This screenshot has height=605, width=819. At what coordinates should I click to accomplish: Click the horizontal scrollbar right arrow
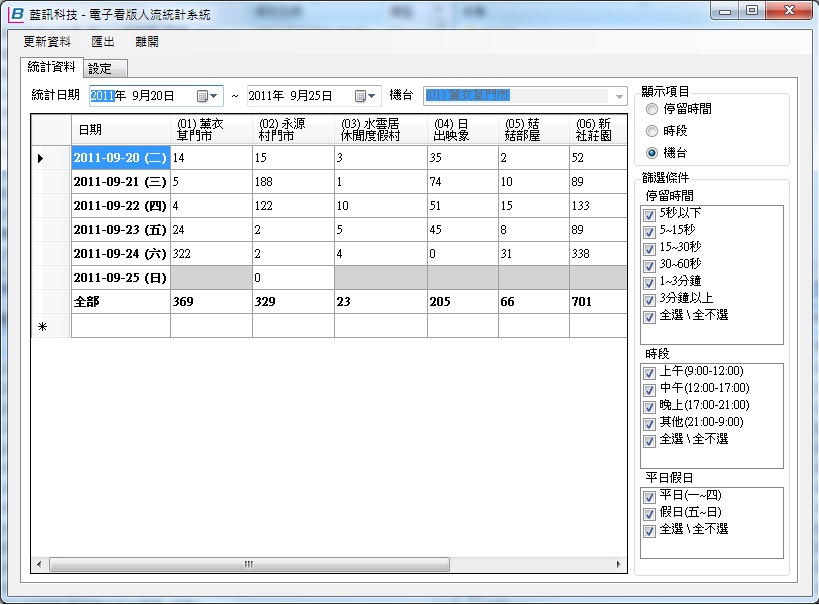[619, 564]
